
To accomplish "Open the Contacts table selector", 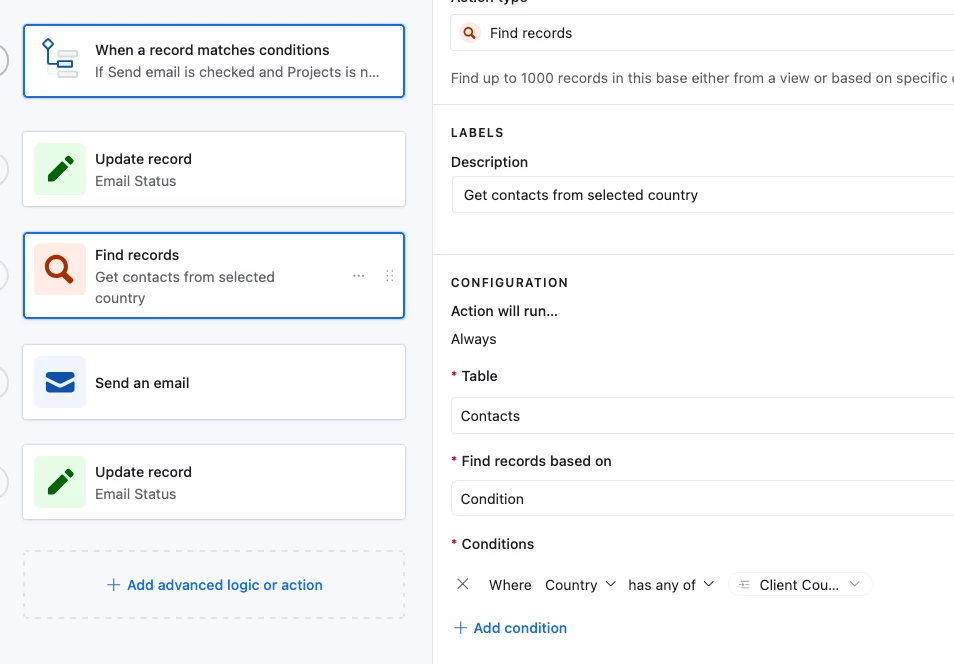I will point(700,416).
